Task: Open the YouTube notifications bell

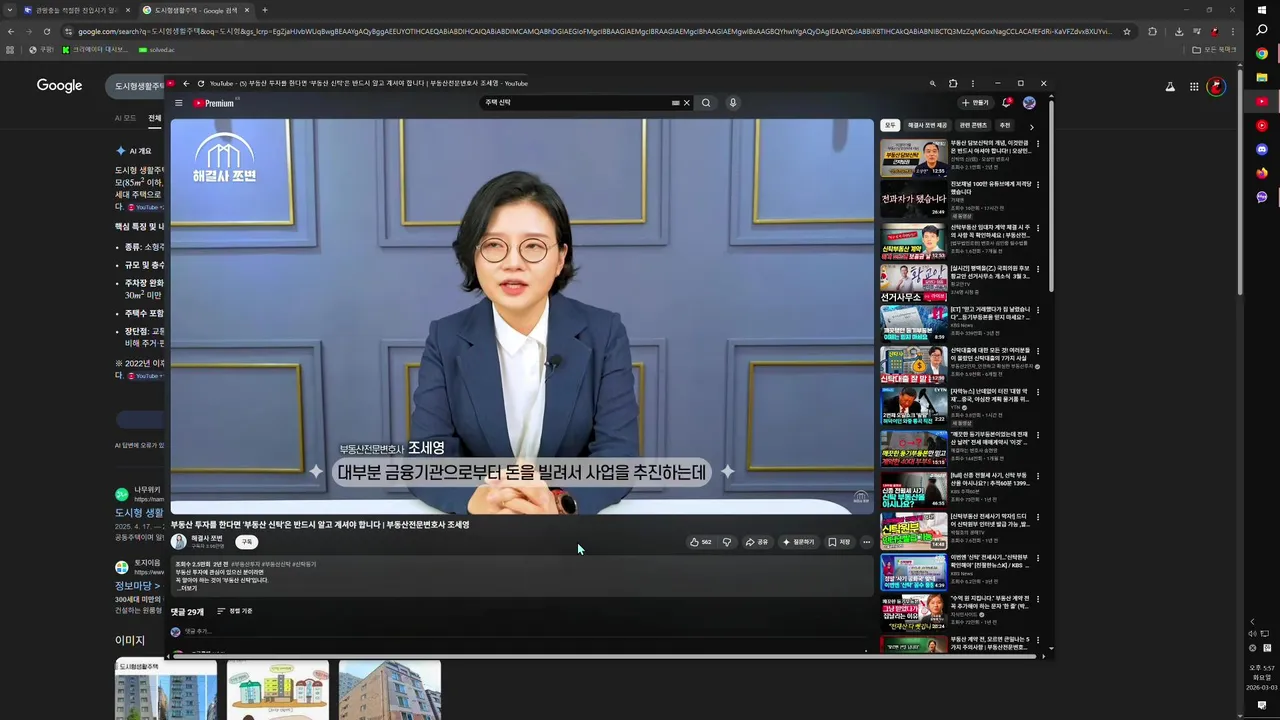Action: click(x=1006, y=103)
